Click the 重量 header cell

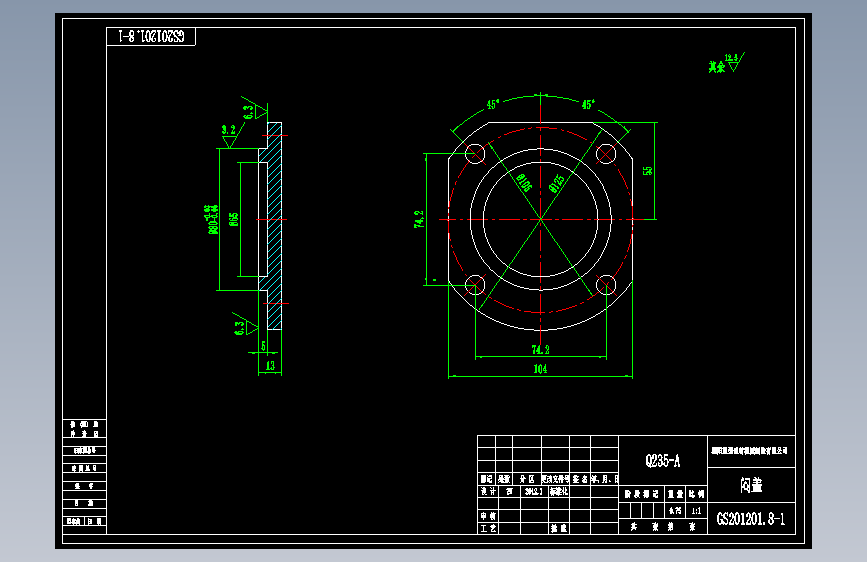pyautogui.click(x=675, y=494)
